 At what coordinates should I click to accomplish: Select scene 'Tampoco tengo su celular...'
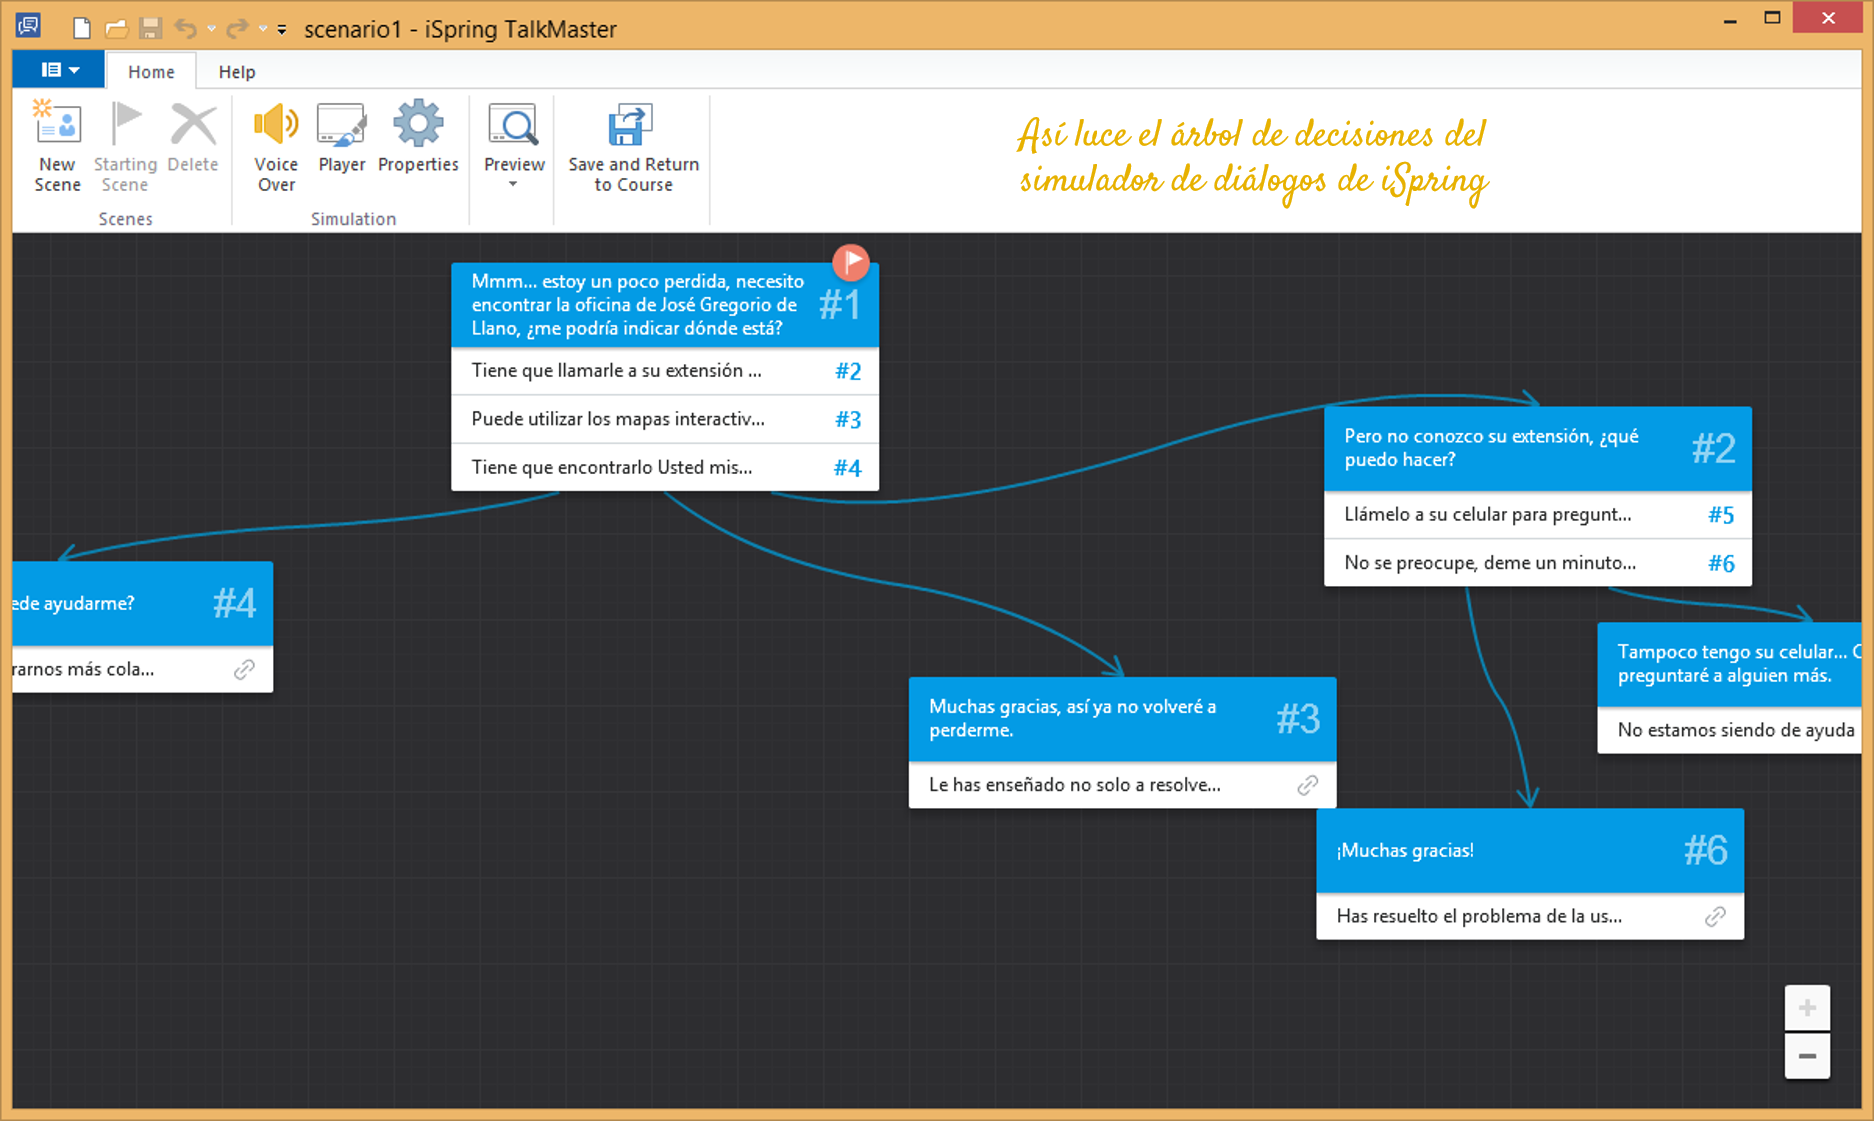coord(1729,664)
